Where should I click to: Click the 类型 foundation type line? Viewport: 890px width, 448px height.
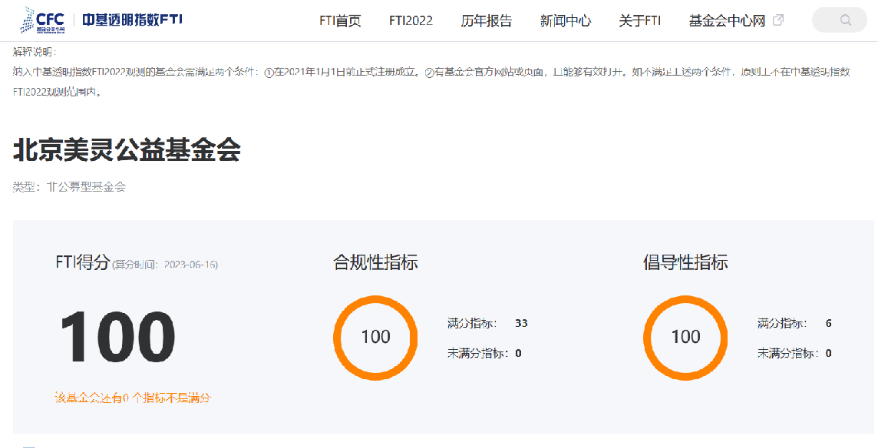click(x=69, y=187)
